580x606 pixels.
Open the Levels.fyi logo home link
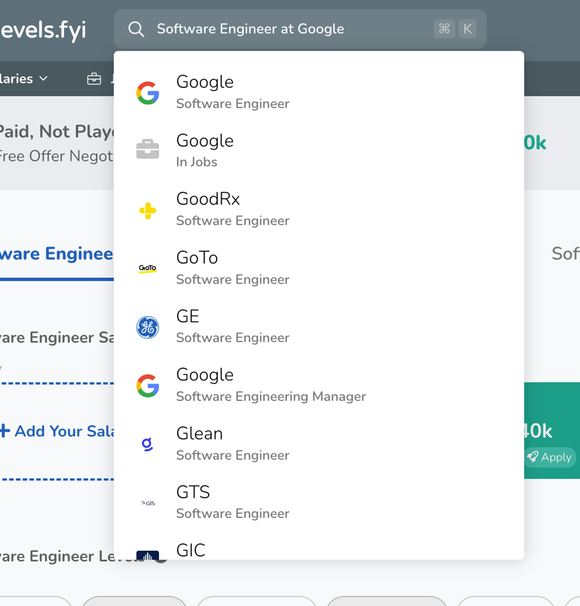[x=43, y=30]
